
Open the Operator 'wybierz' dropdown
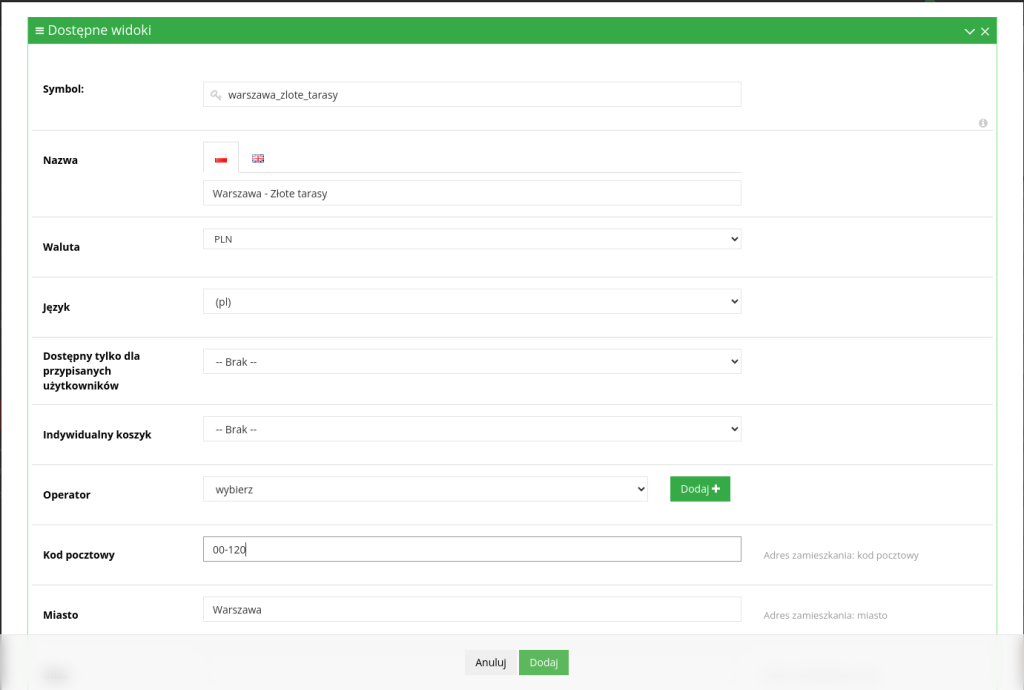pyautogui.click(x=425, y=489)
